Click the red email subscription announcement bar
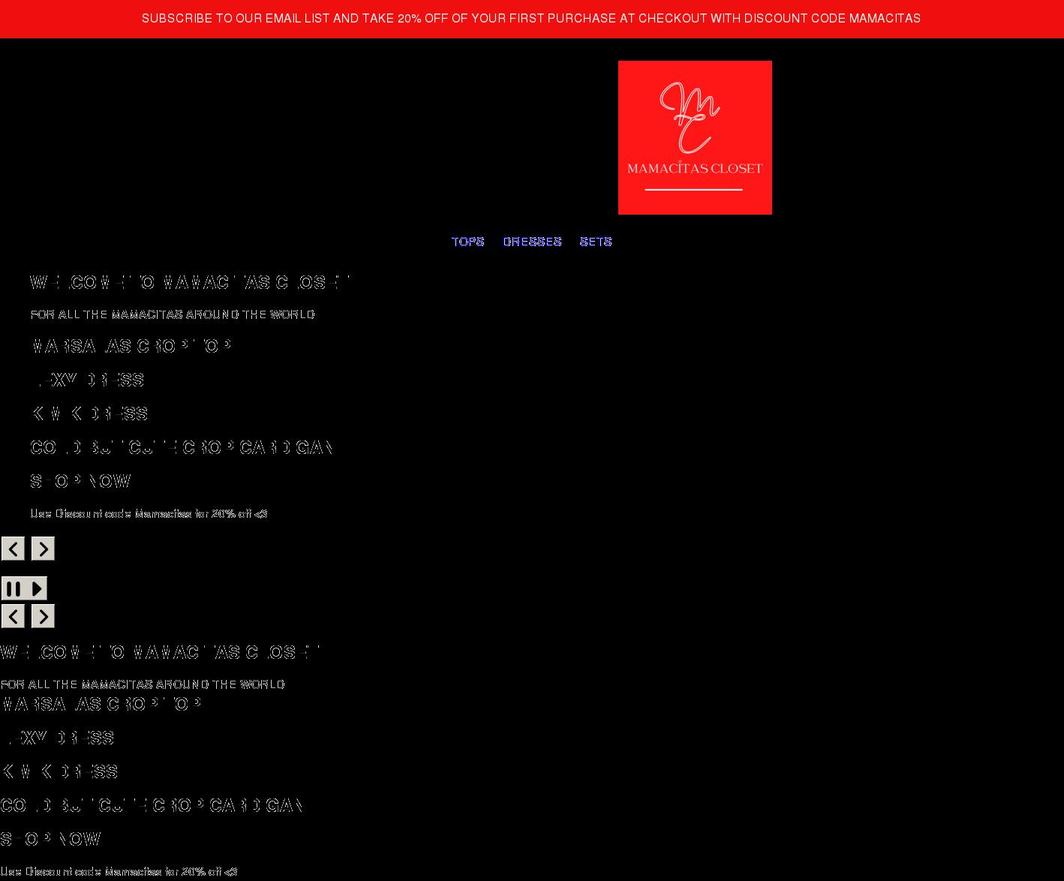 tap(531, 18)
